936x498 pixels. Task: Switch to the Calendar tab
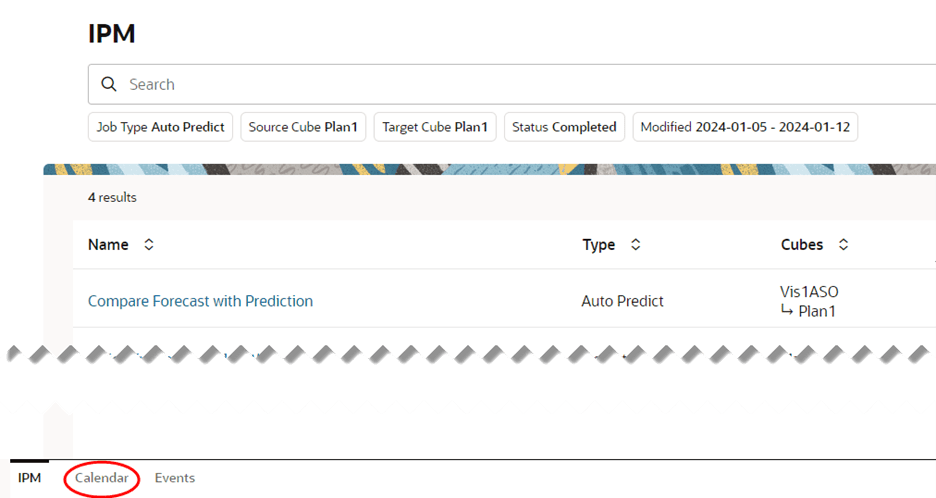102,478
